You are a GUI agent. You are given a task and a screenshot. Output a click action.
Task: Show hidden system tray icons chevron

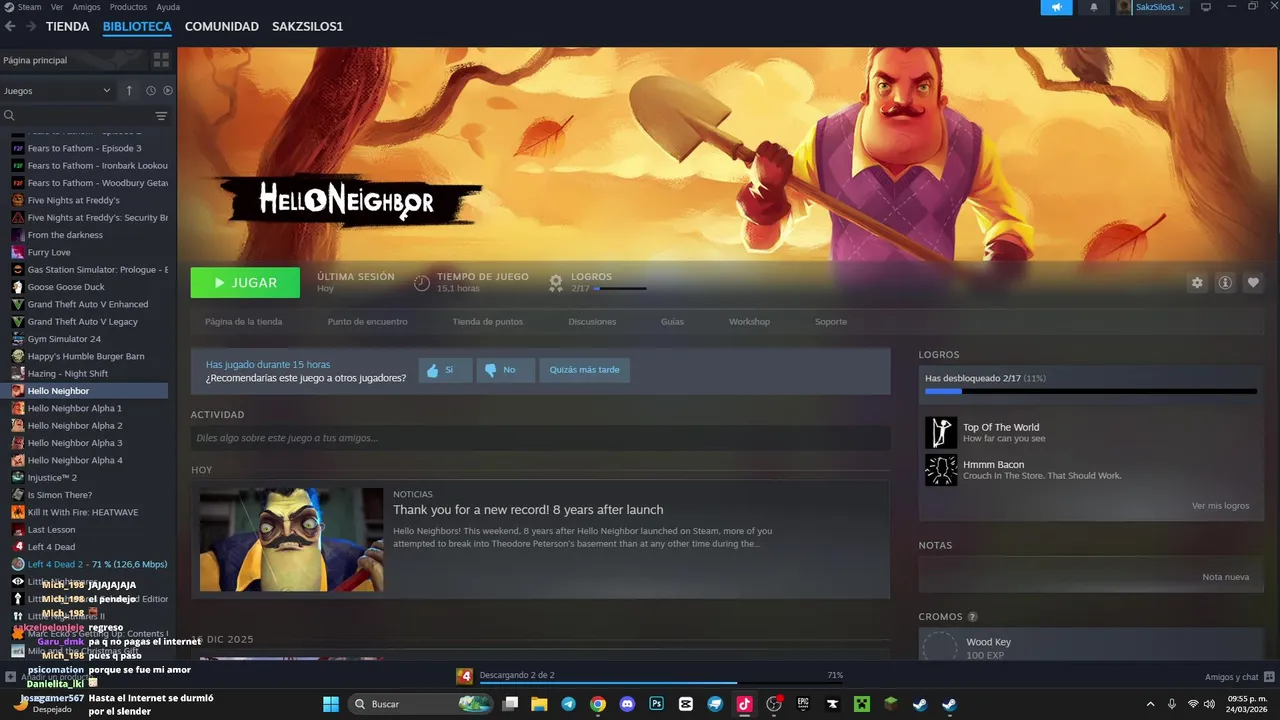(1151, 704)
